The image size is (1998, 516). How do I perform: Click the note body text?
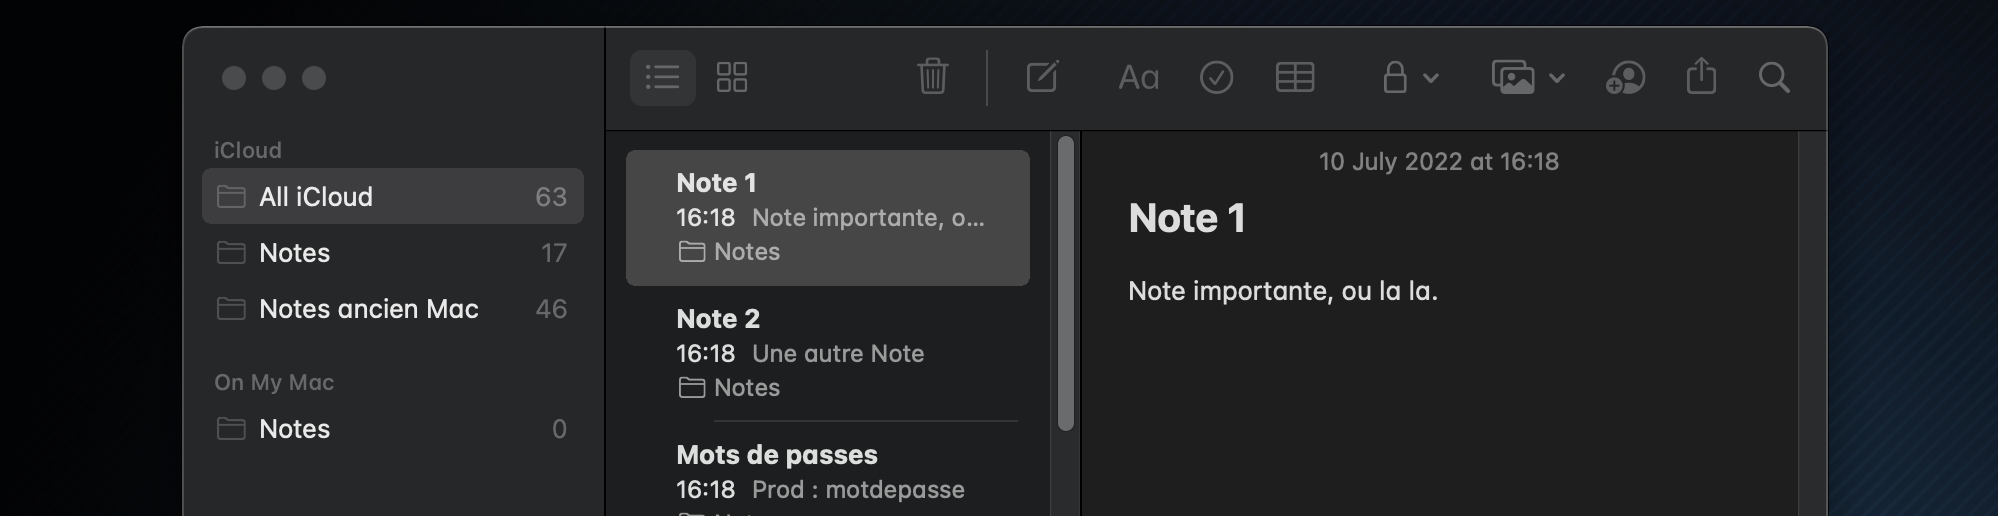[x=1283, y=291]
